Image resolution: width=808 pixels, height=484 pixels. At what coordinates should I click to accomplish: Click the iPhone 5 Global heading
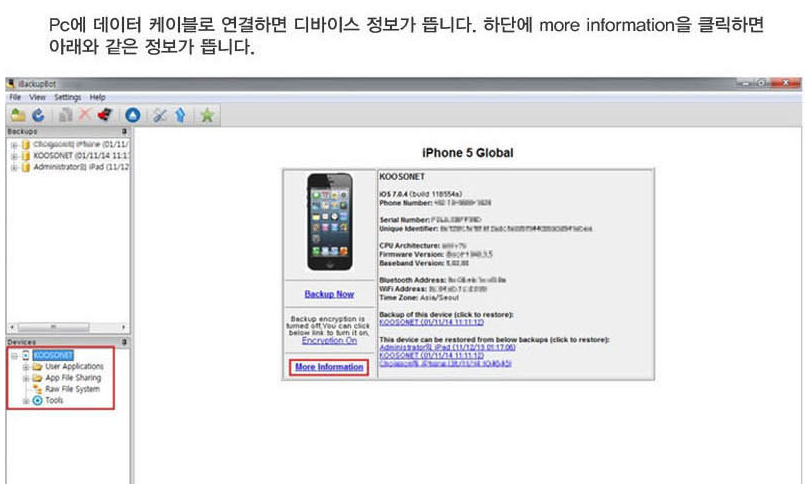pos(467,153)
